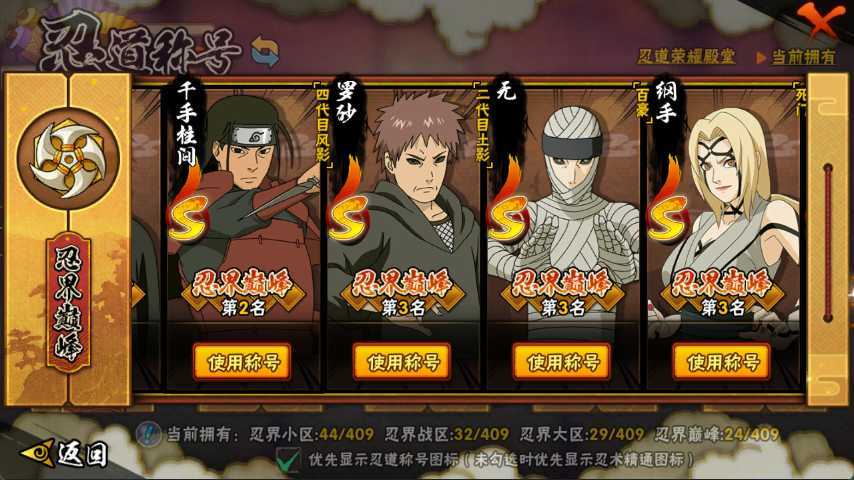Screen dimensions: 854x480
Task: Use title for 罗砂 card
Action: (402, 362)
